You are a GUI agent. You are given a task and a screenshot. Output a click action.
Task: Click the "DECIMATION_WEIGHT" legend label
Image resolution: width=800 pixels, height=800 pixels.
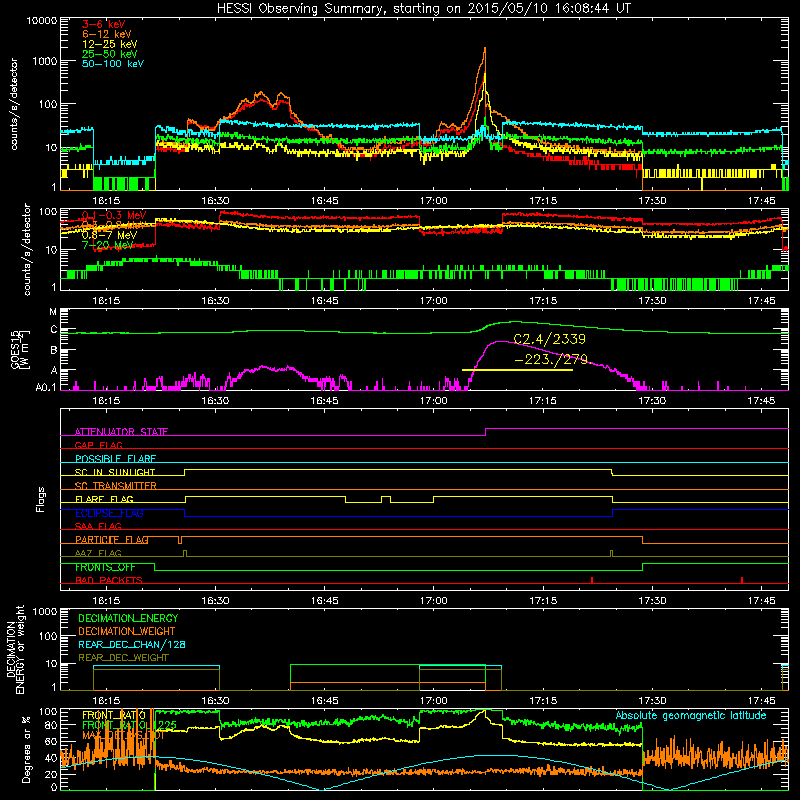(127, 632)
